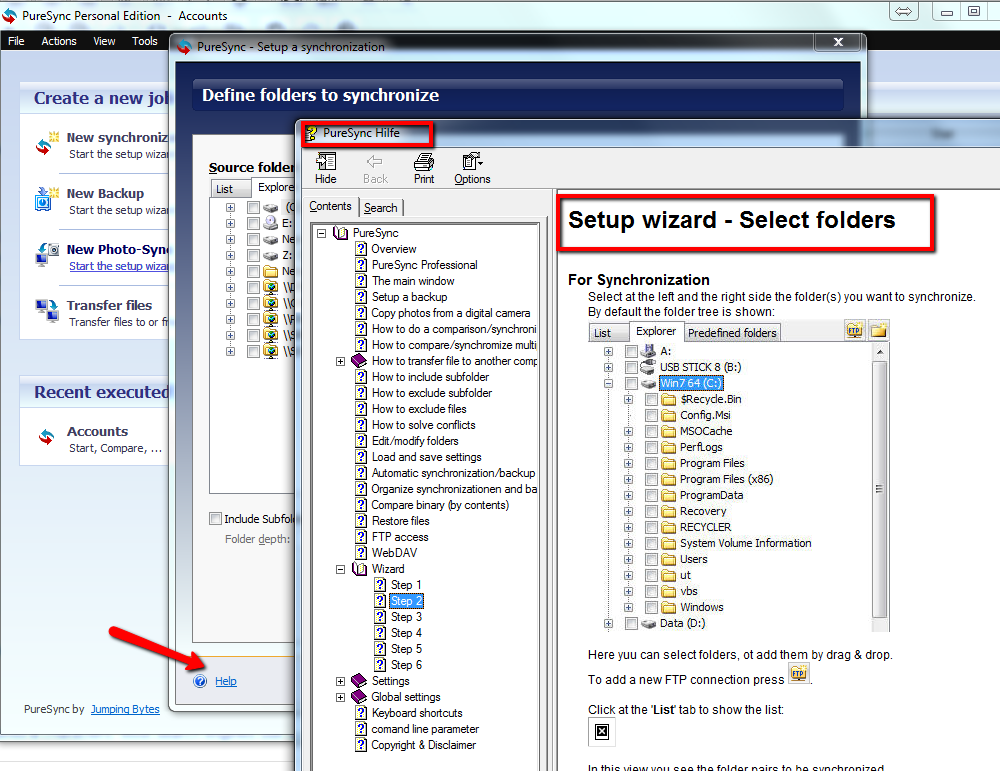Image resolution: width=1000 pixels, height=771 pixels.
Task: Click the Settings book icon in contents
Action: pos(359,680)
